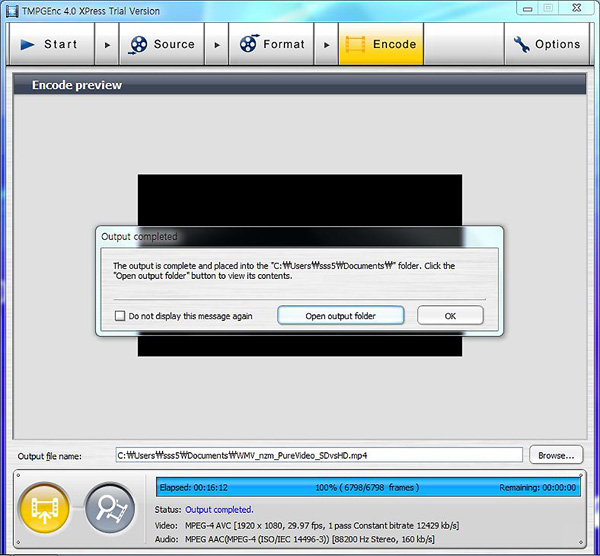Click the arrow between Format and Encode

(326, 45)
